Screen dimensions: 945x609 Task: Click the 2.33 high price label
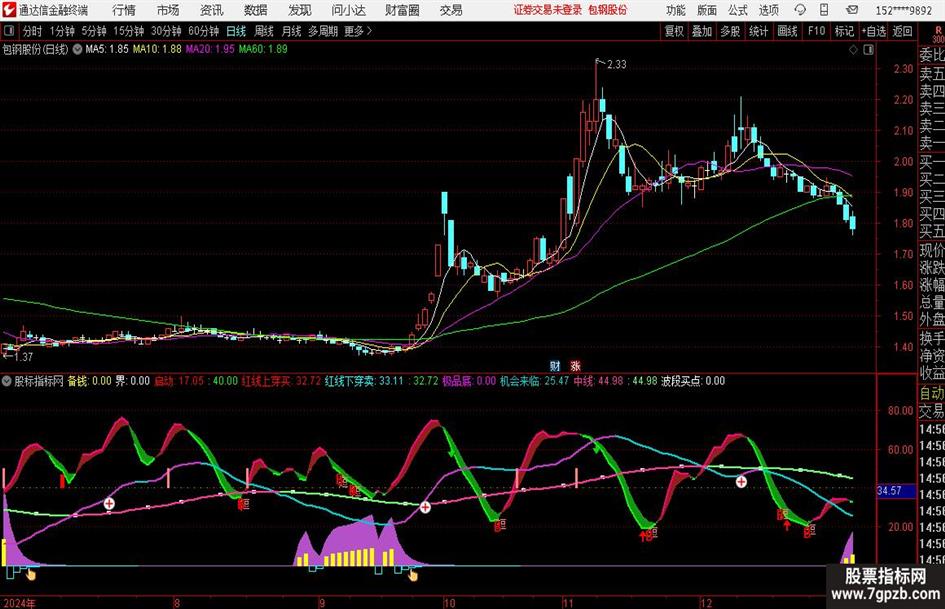[617, 64]
